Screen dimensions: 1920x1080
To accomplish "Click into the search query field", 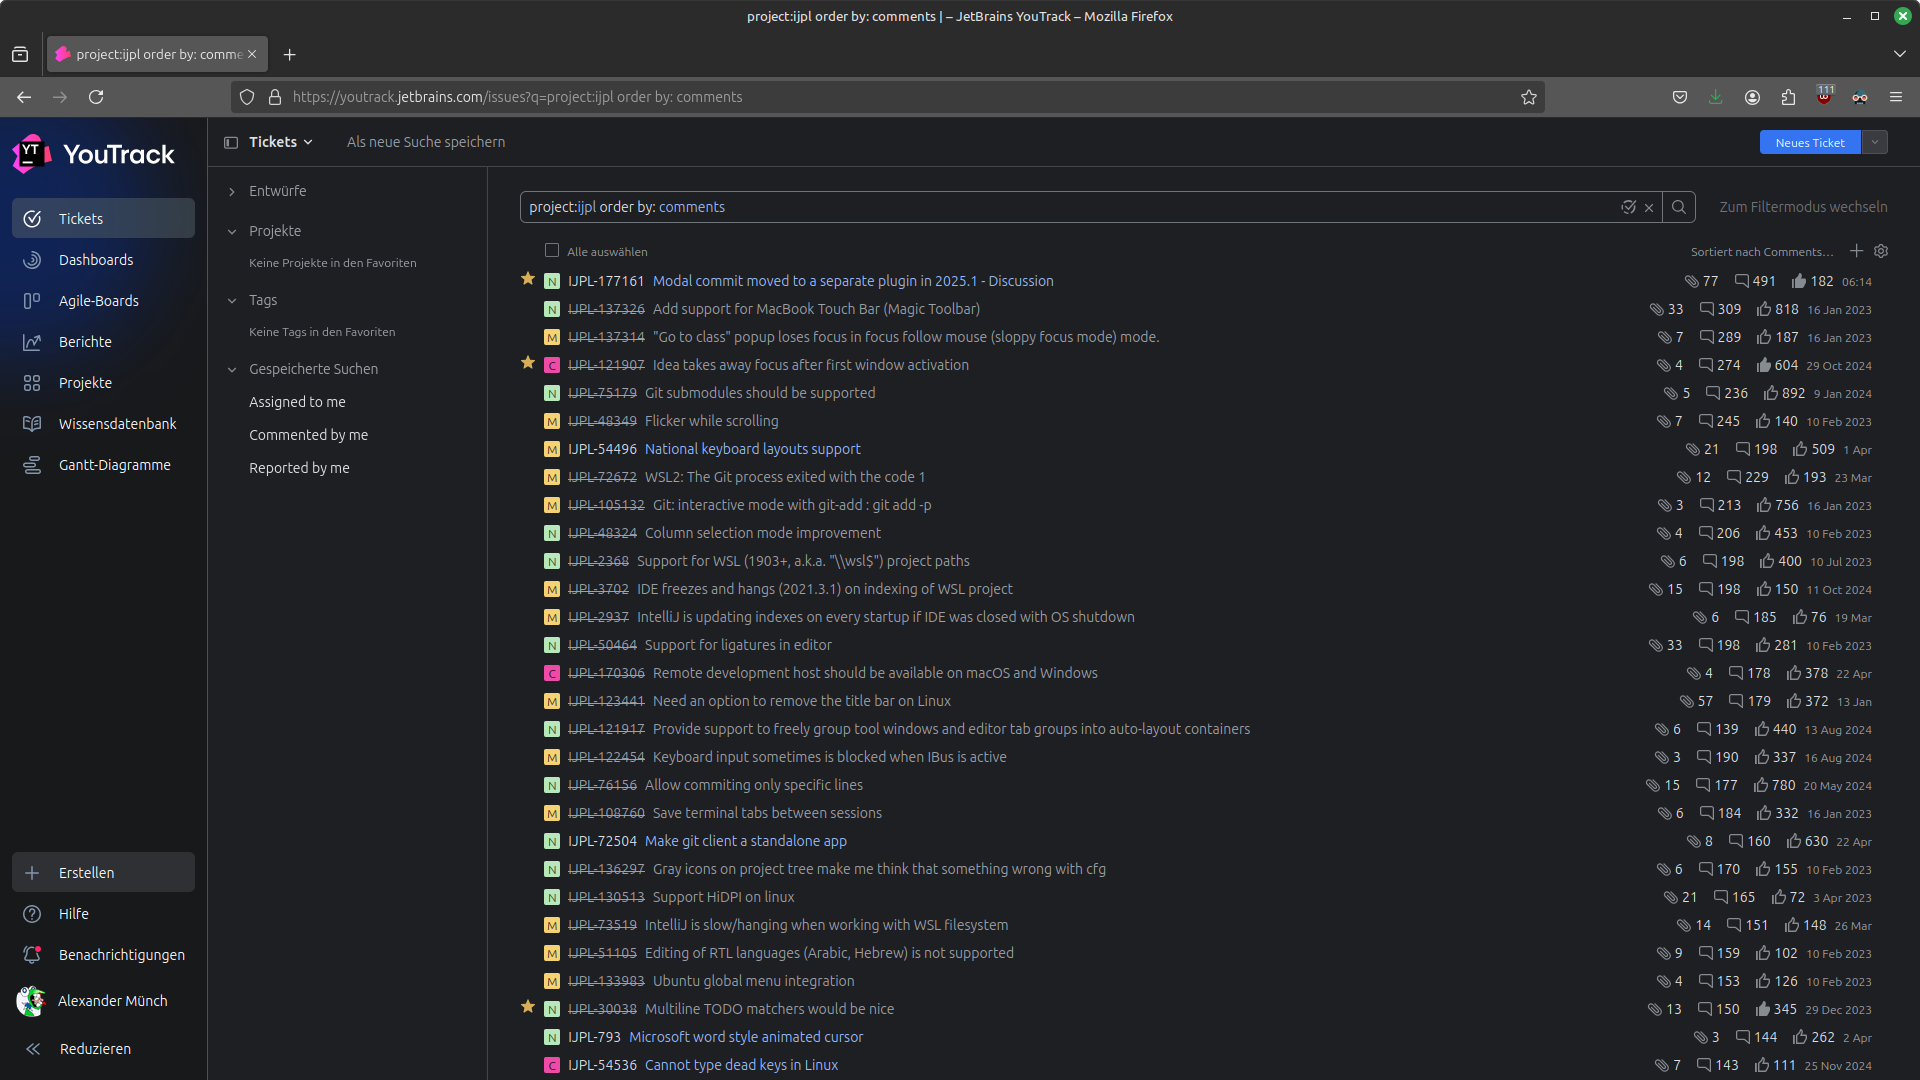I will click(x=1070, y=207).
